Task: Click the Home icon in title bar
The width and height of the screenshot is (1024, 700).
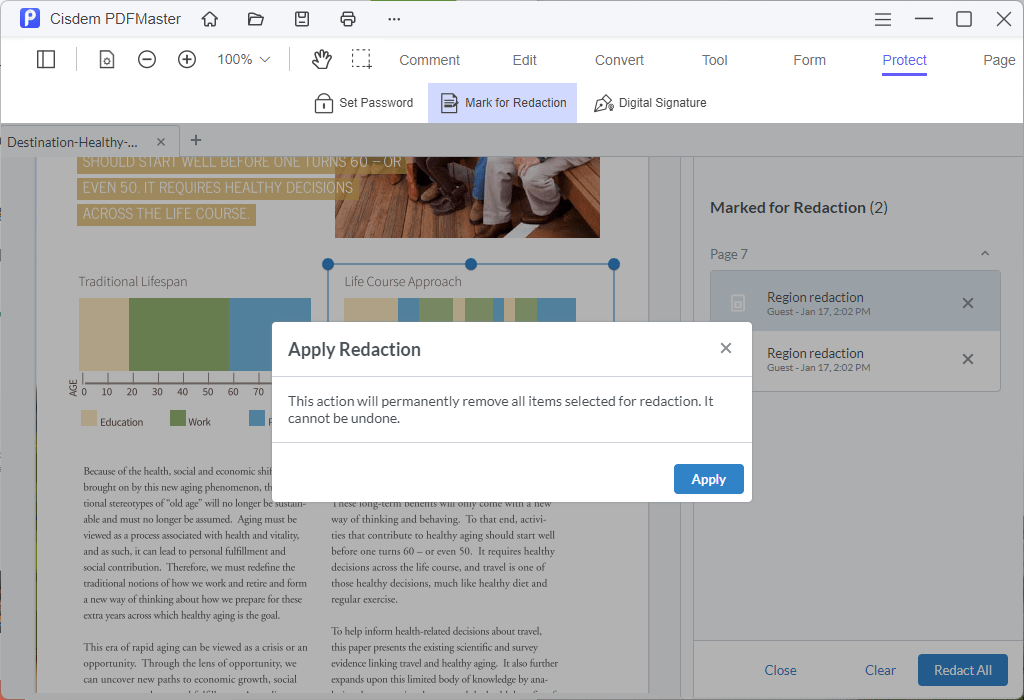Action: click(210, 19)
